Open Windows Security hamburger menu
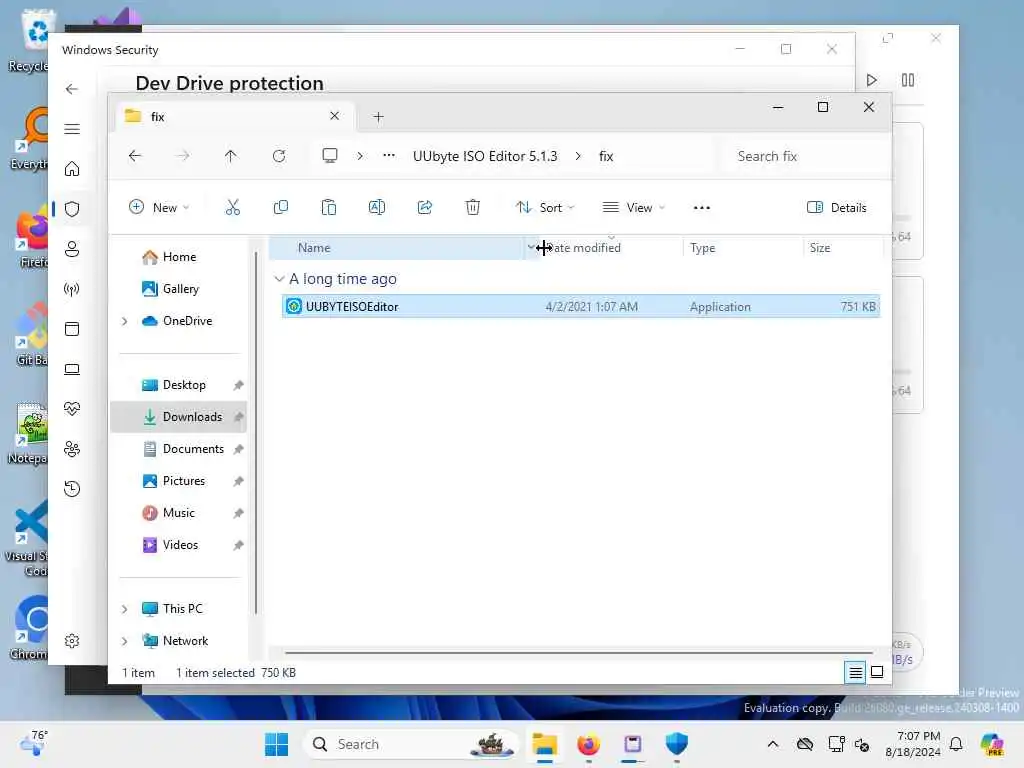This screenshot has height=768, width=1024. click(72, 129)
